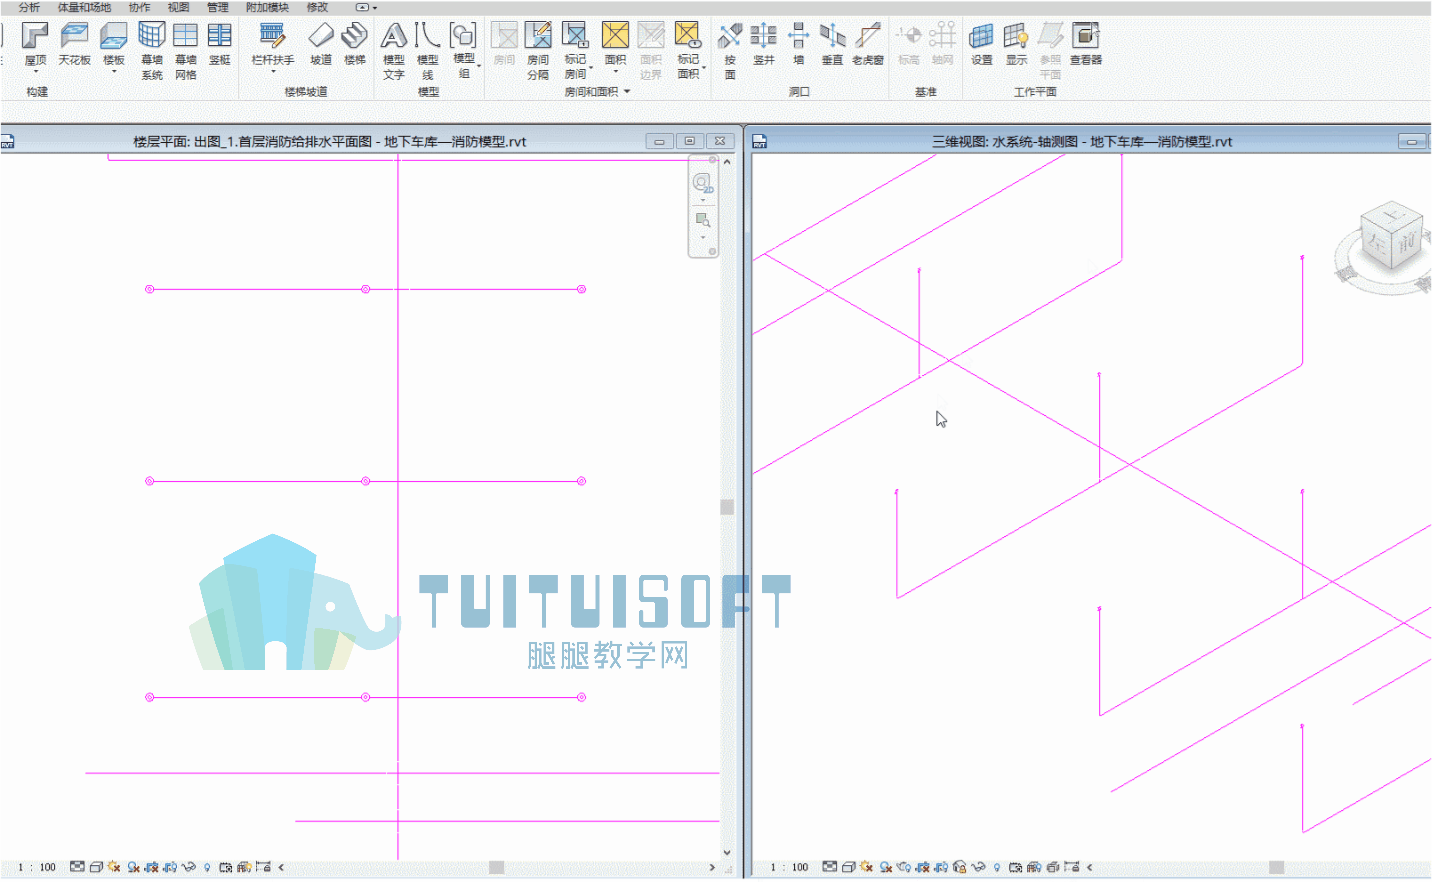Toggle 2D navigation wheel in floor plan view
Screen dimensions: 1432x882
pos(703,183)
